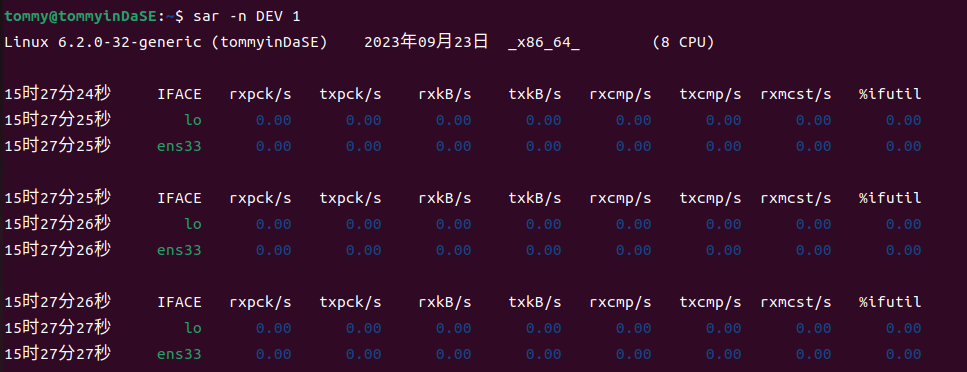This screenshot has height=372, width=967.
Task: Click txkB/s value for ens33 at 15时27分26秒
Action: point(544,250)
